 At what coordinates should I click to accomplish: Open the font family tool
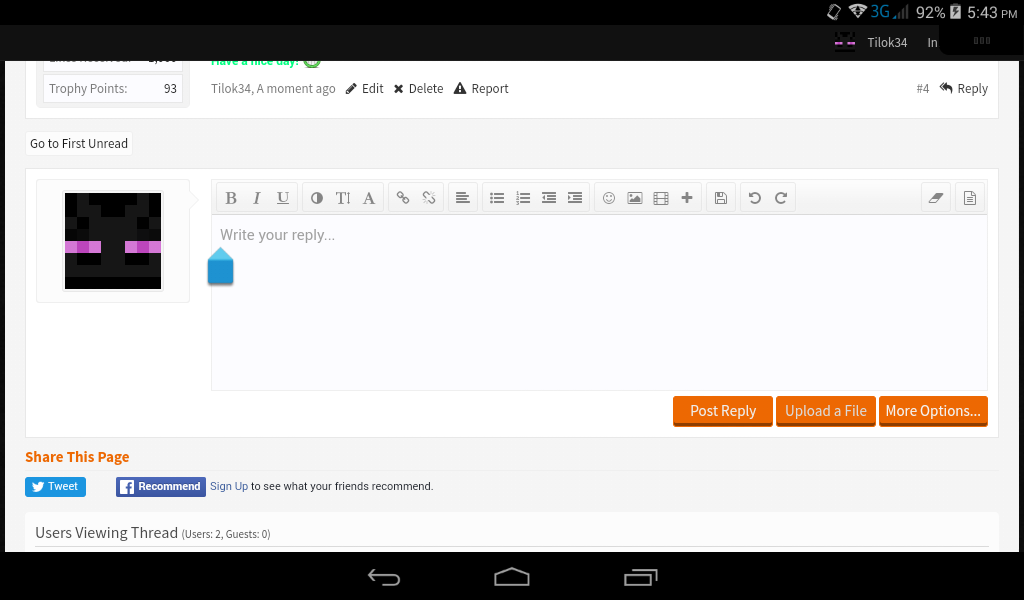[369, 198]
